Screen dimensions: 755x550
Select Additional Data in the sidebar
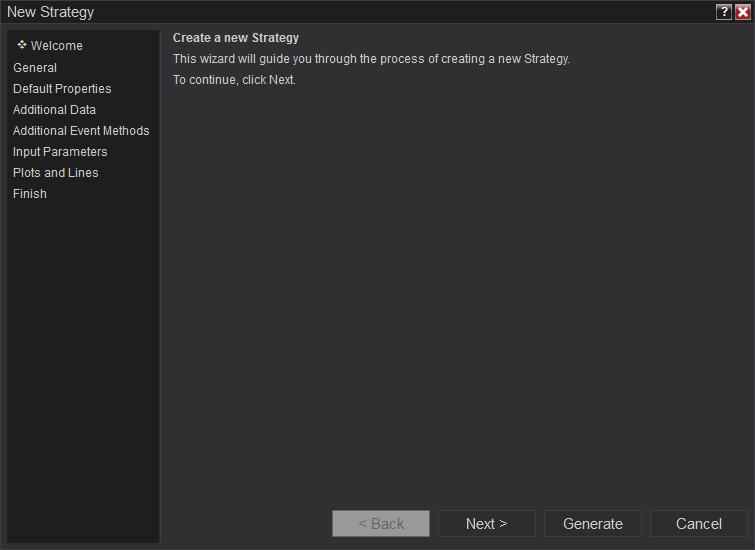point(54,110)
